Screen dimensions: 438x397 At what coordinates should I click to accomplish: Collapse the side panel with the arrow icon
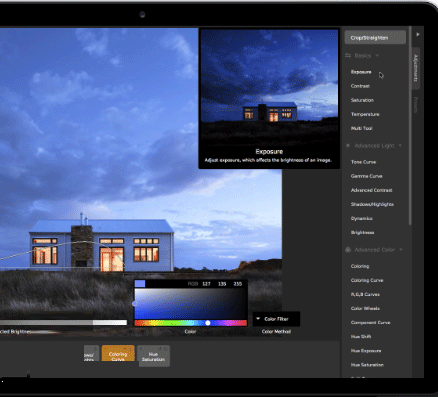[418, 34]
